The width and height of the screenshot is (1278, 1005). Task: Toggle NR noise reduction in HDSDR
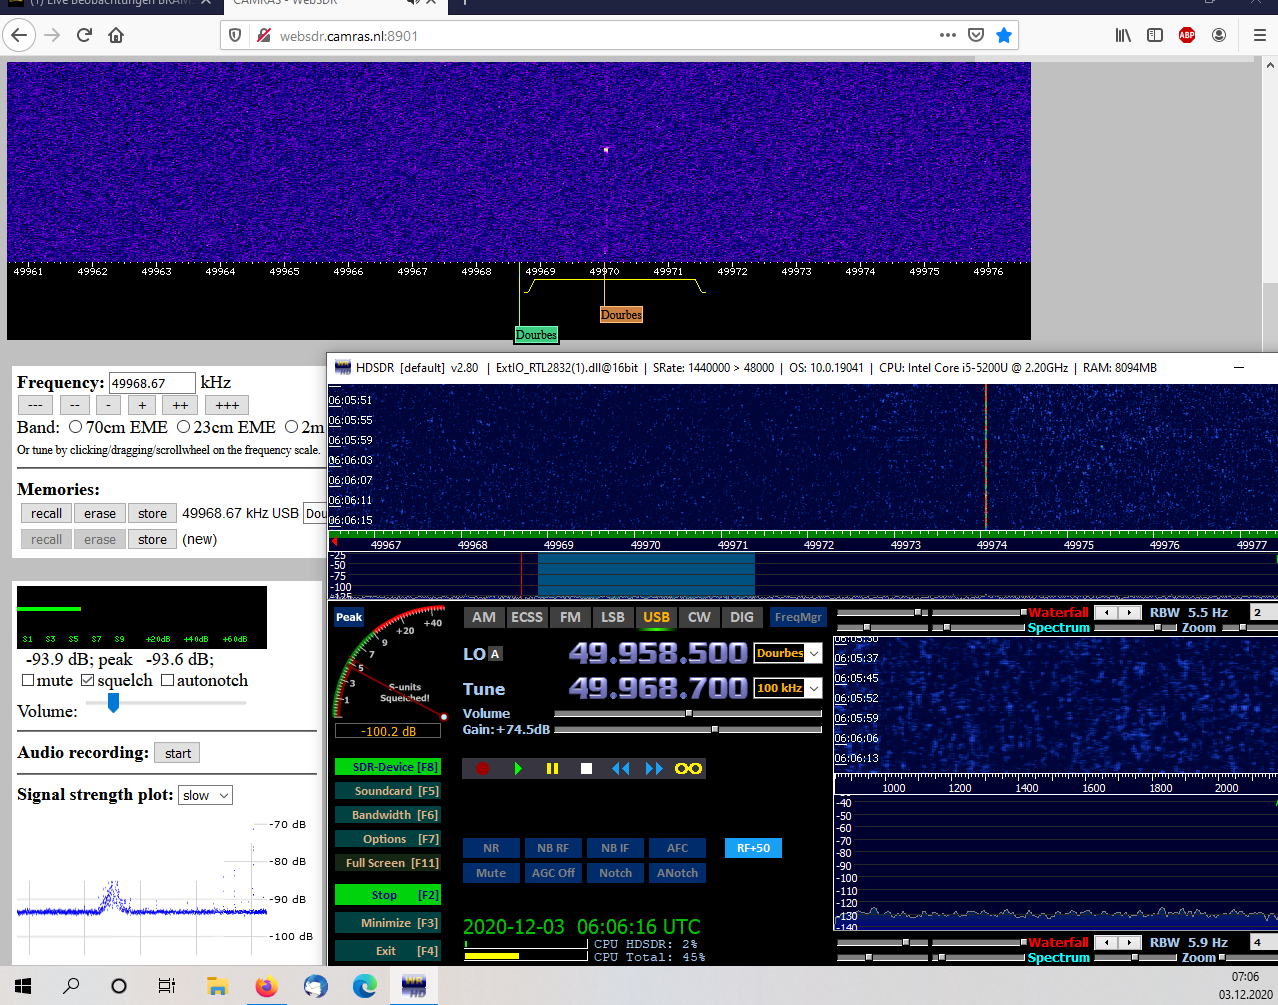[x=491, y=848]
